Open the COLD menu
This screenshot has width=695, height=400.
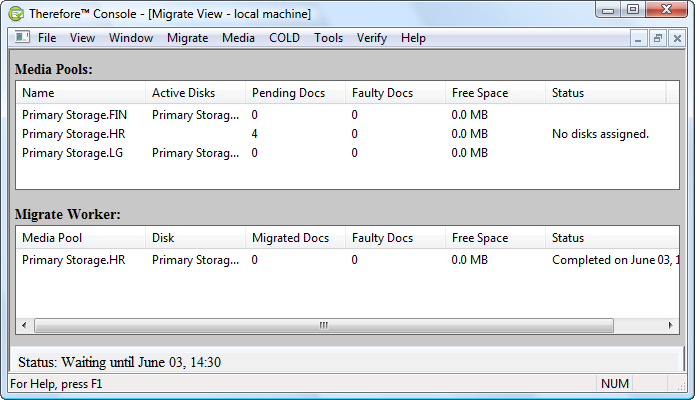(284, 38)
